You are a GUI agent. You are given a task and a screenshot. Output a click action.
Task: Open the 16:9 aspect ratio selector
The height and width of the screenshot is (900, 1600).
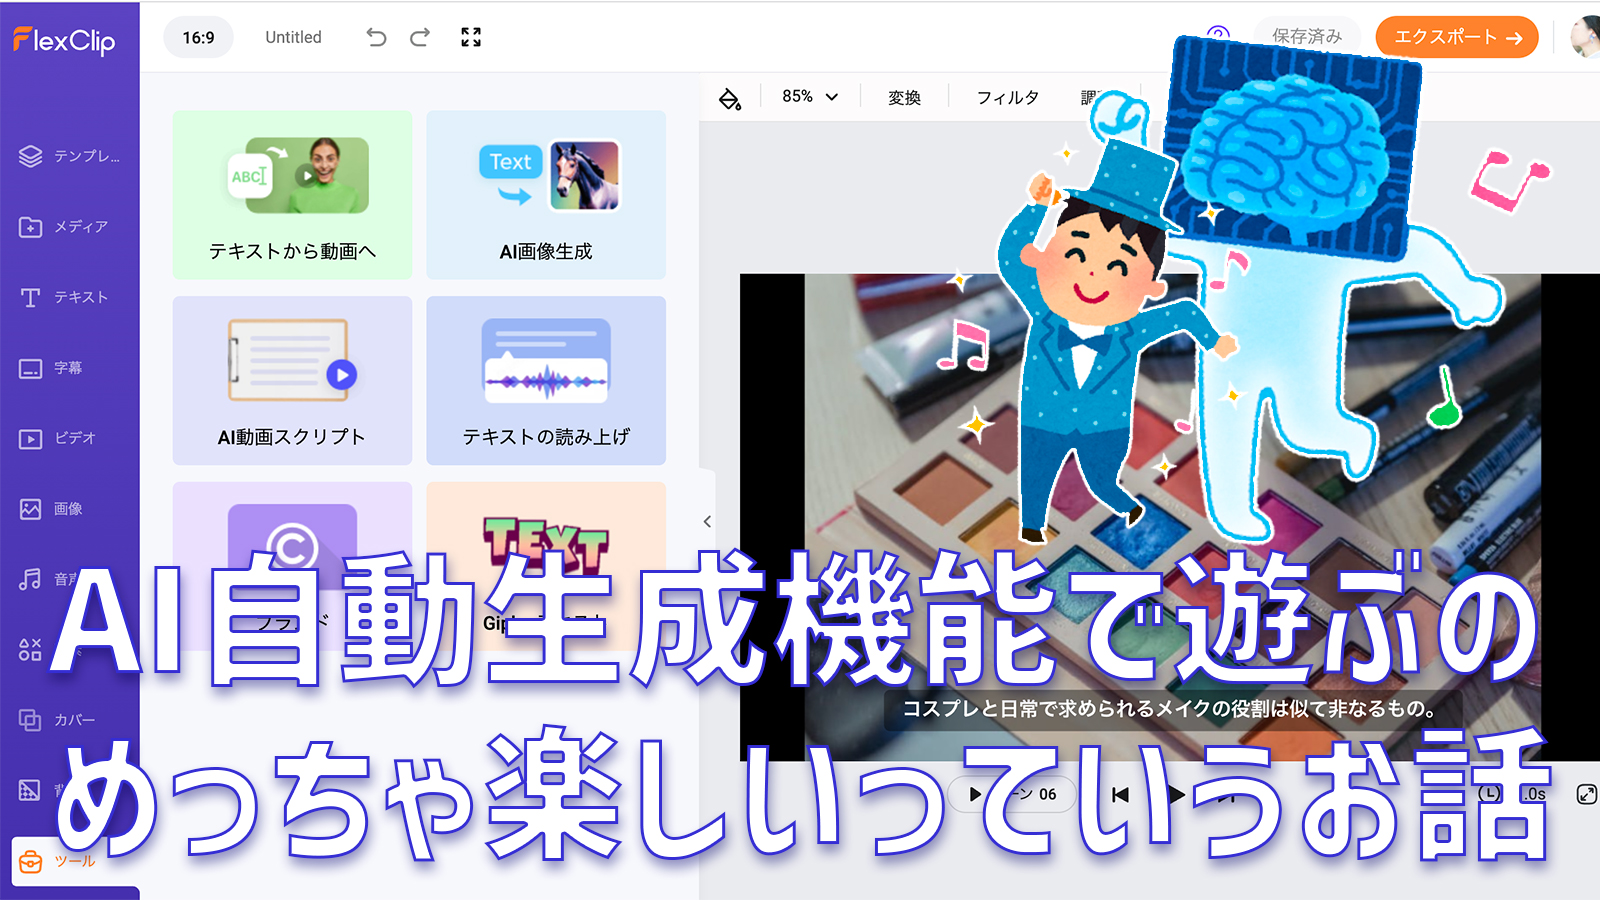click(x=198, y=37)
